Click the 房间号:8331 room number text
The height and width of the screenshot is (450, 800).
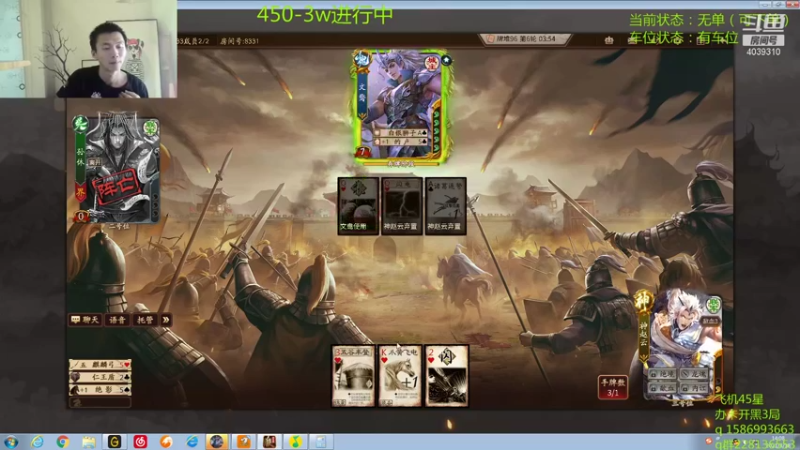pos(240,41)
